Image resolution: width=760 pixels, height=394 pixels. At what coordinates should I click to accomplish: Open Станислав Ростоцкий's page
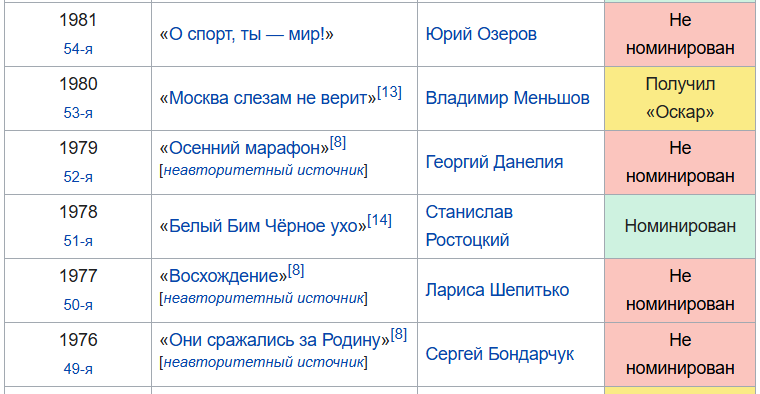(469, 226)
